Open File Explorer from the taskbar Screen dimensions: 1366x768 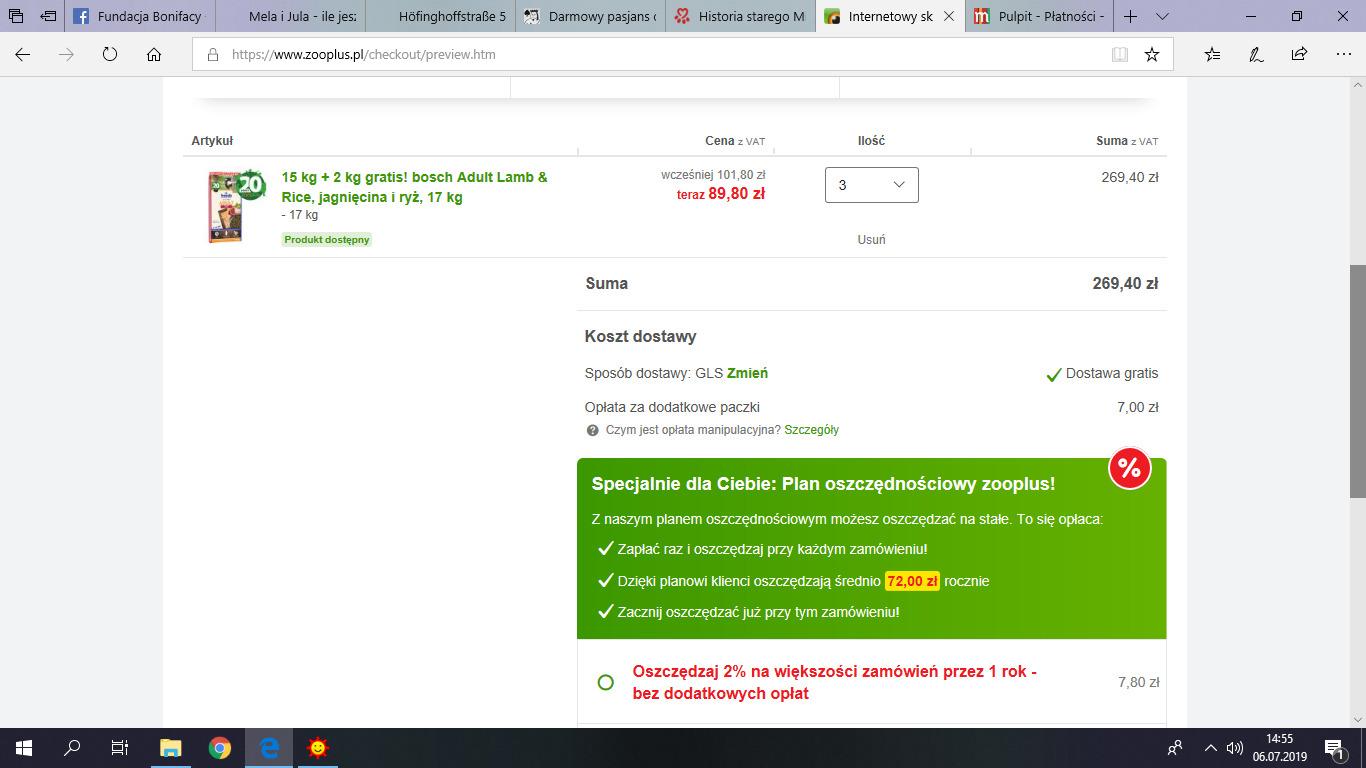171,748
